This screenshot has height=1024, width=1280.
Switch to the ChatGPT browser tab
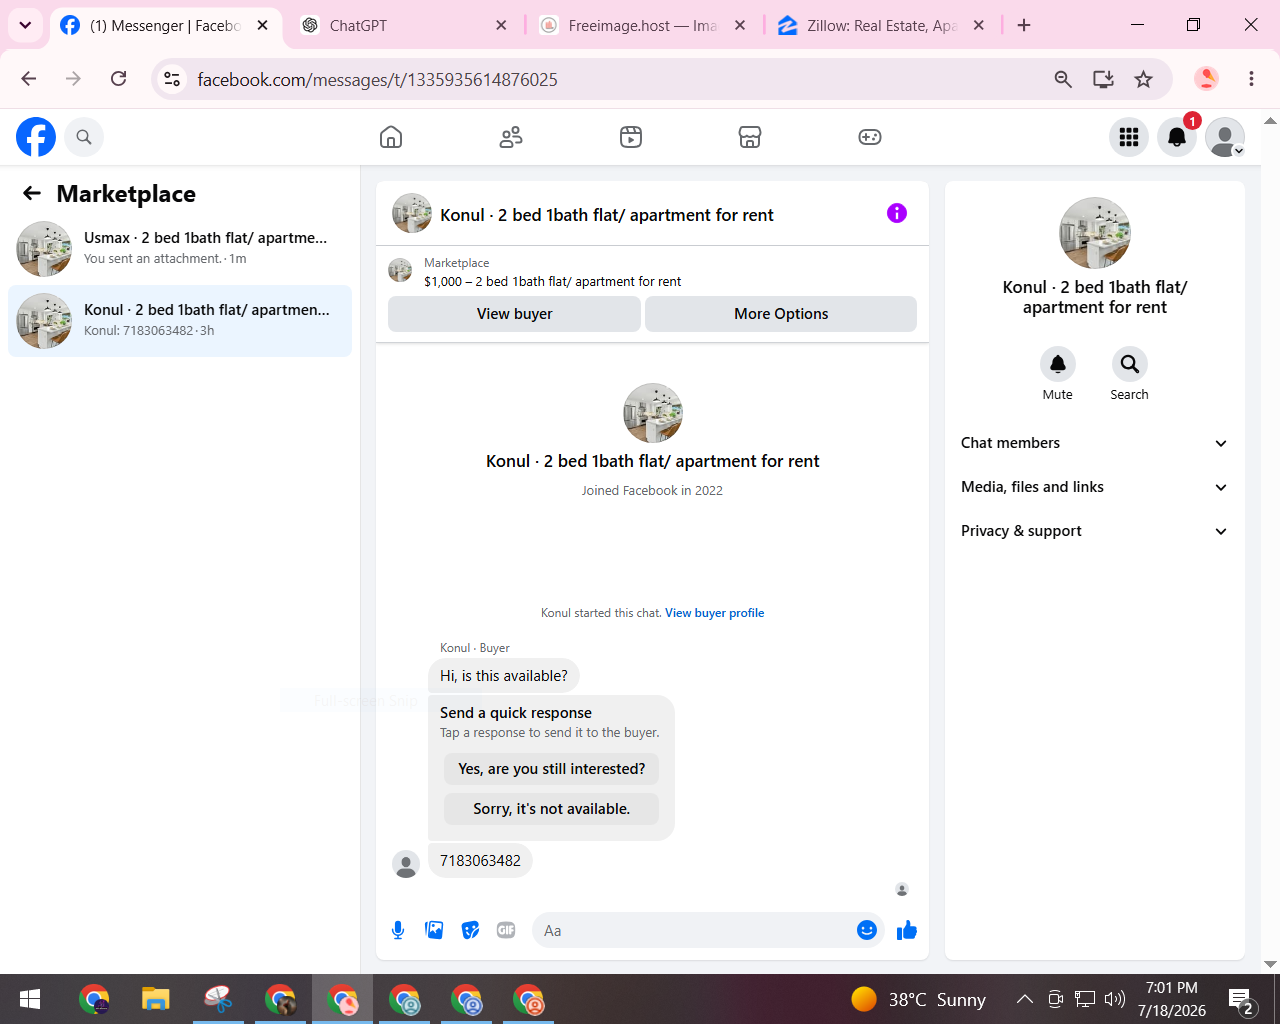click(405, 26)
